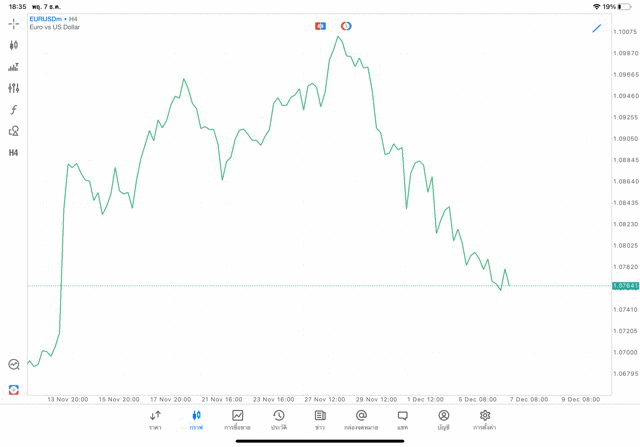
Task: Activate the crosshair cursor tool
Action: [x=14, y=23]
